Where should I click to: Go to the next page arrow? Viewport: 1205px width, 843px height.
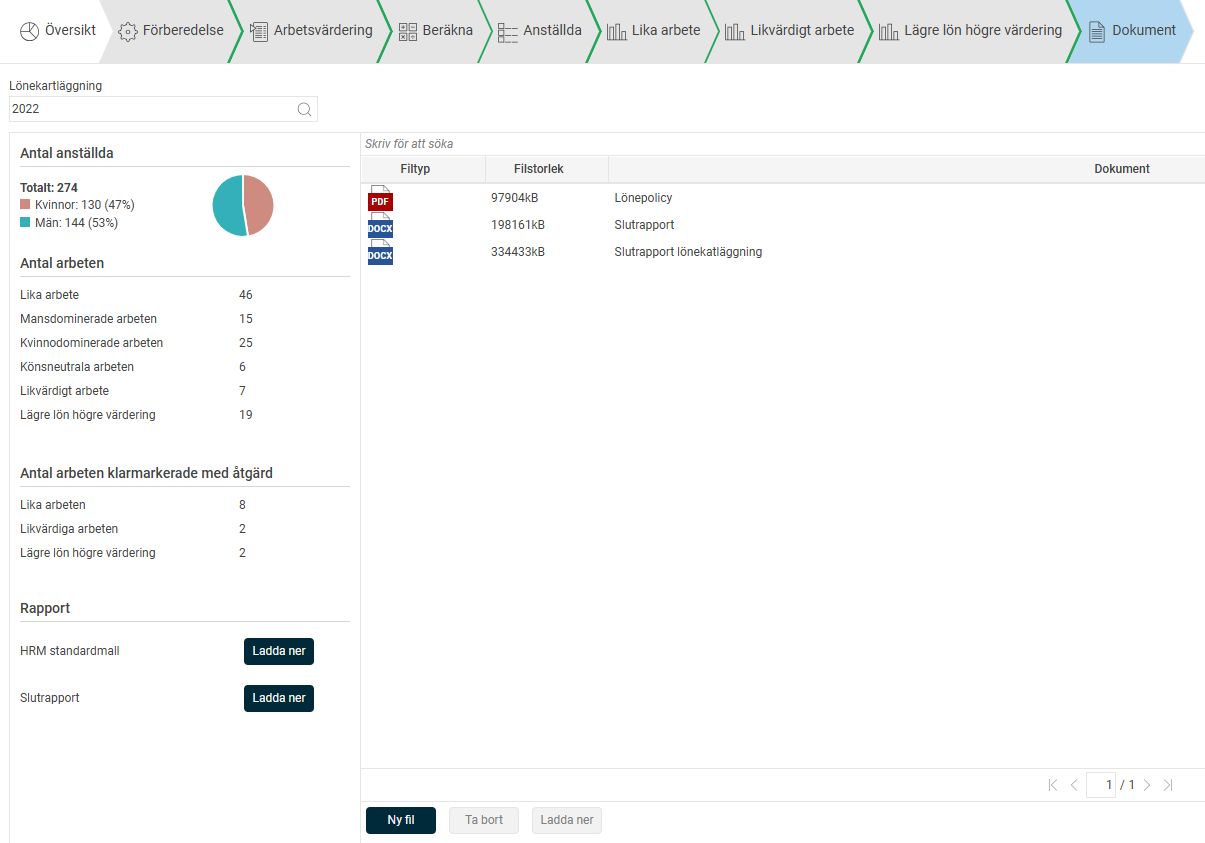coord(1147,785)
